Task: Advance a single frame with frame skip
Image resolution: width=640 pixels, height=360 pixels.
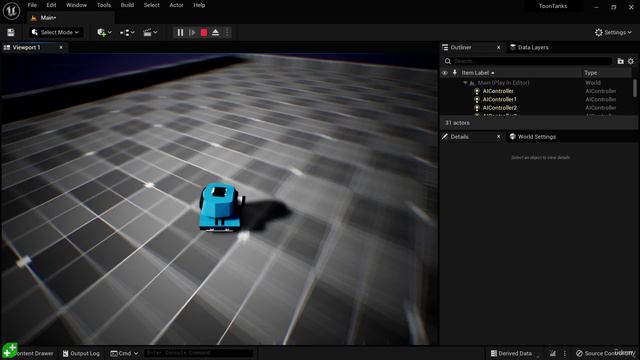Action: tap(192, 32)
